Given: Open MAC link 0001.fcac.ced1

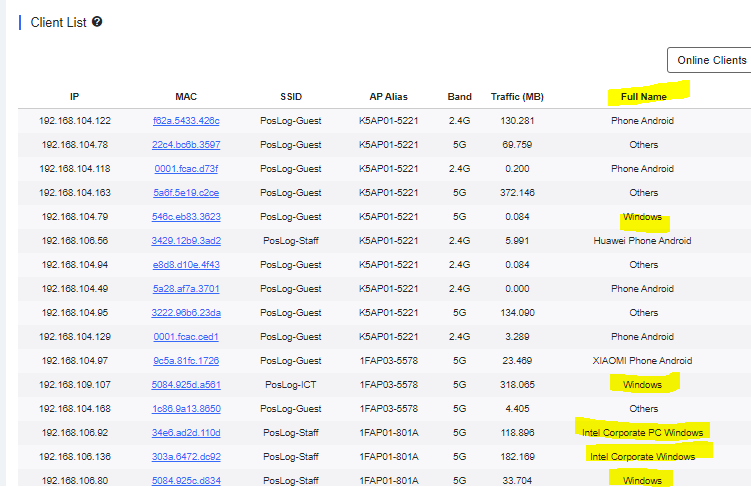Looking at the screenshot, I should click(186, 337).
